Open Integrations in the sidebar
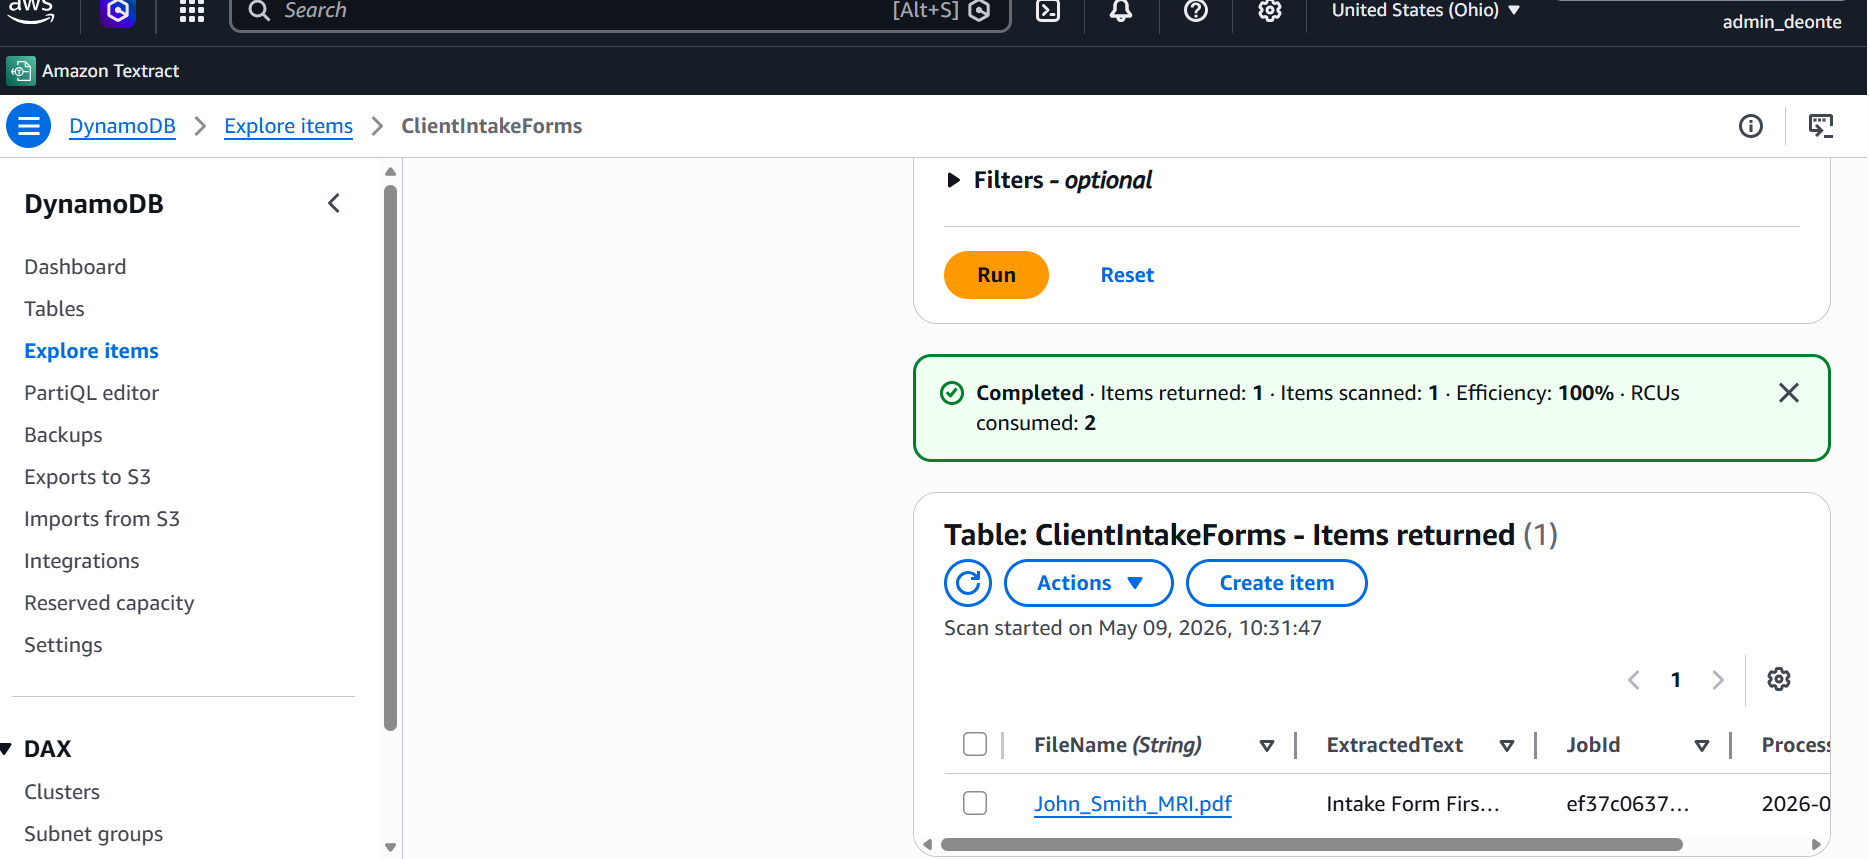 82,561
